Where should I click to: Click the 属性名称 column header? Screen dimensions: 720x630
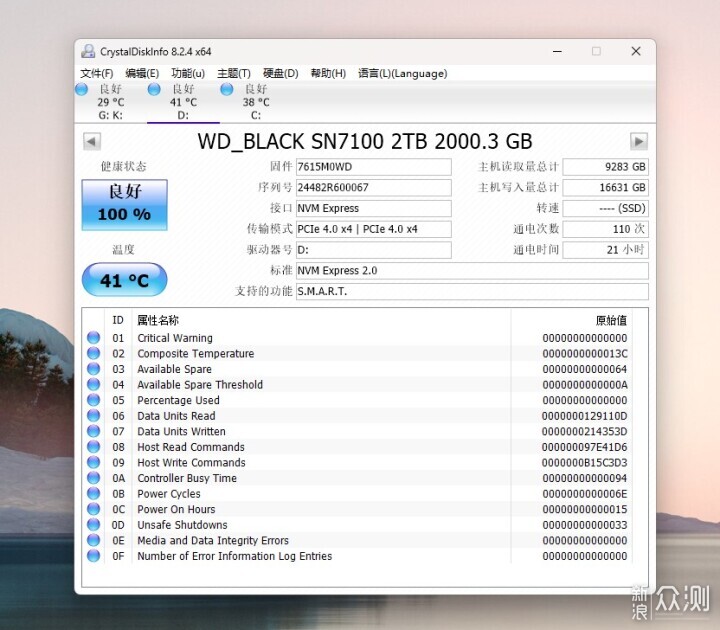click(158, 320)
